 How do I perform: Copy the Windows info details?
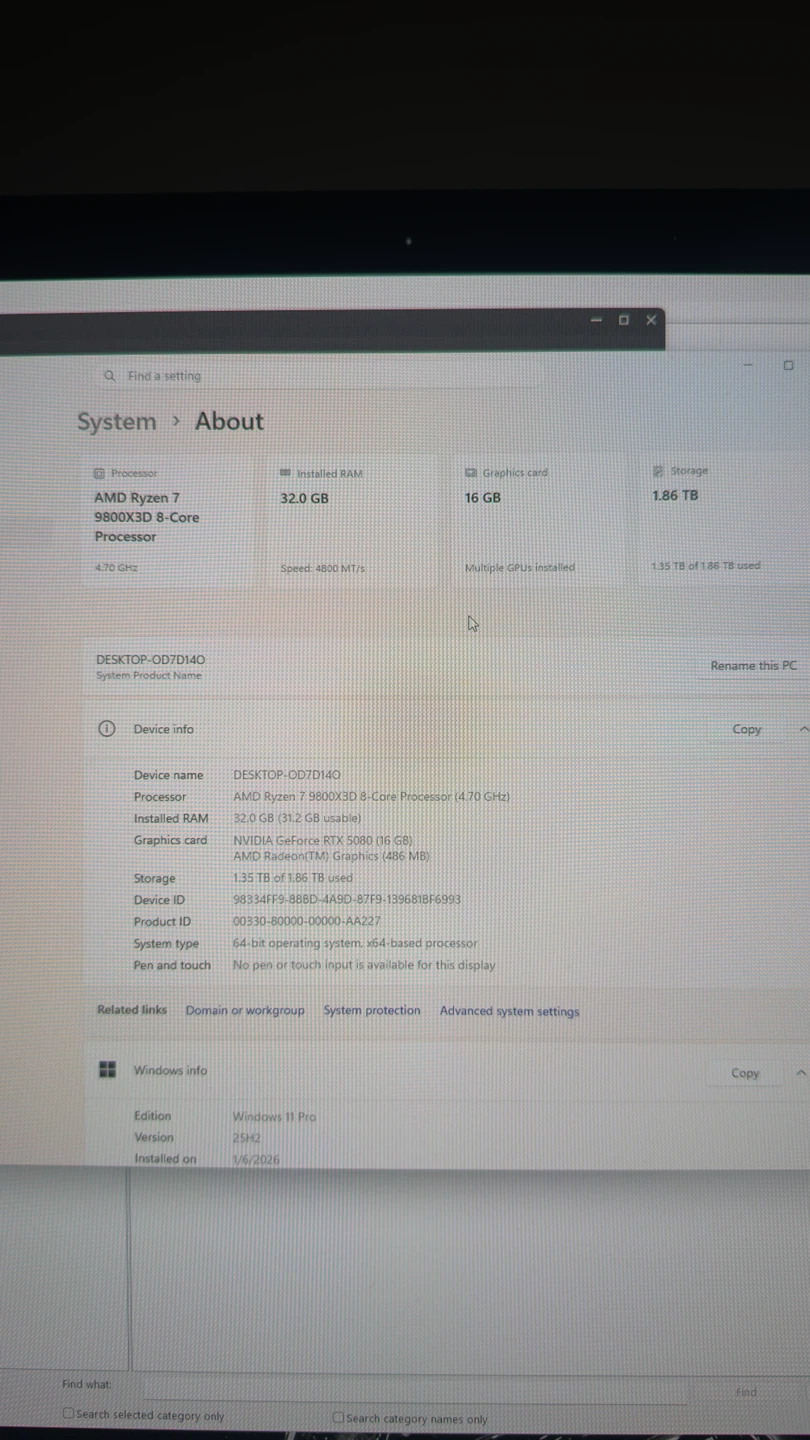click(x=745, y=1073)
